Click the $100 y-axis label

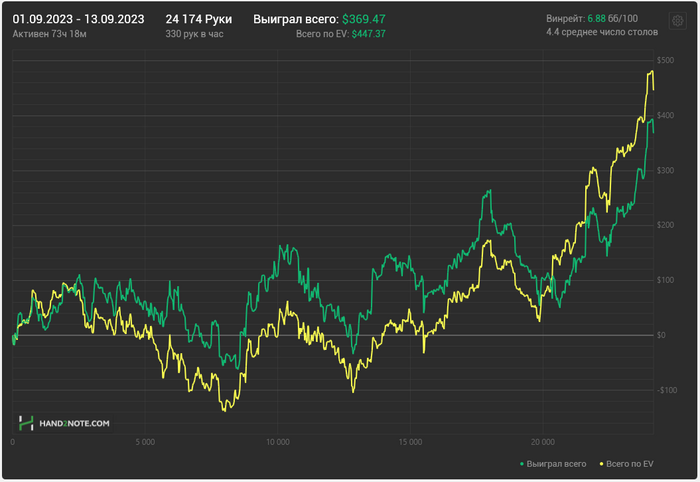[665, 280]
